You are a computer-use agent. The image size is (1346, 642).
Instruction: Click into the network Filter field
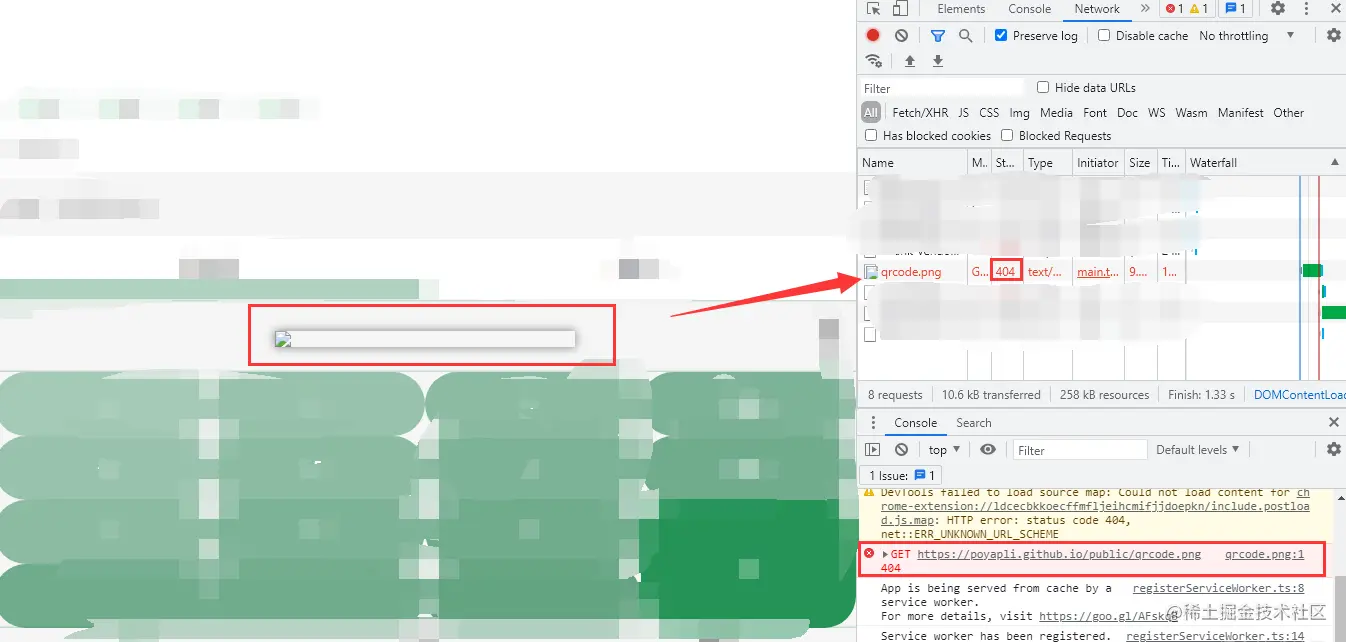tap(944, 88)
